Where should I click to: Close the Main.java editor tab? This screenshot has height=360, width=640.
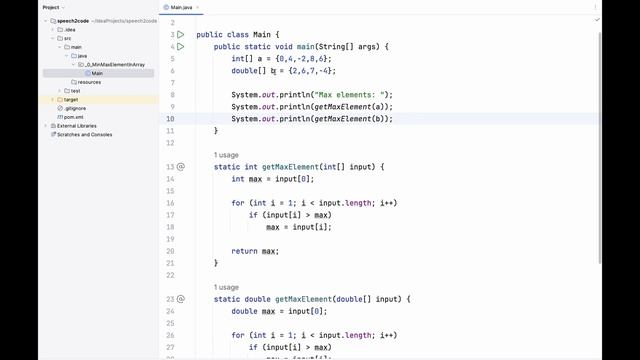(x=198, y=7)
